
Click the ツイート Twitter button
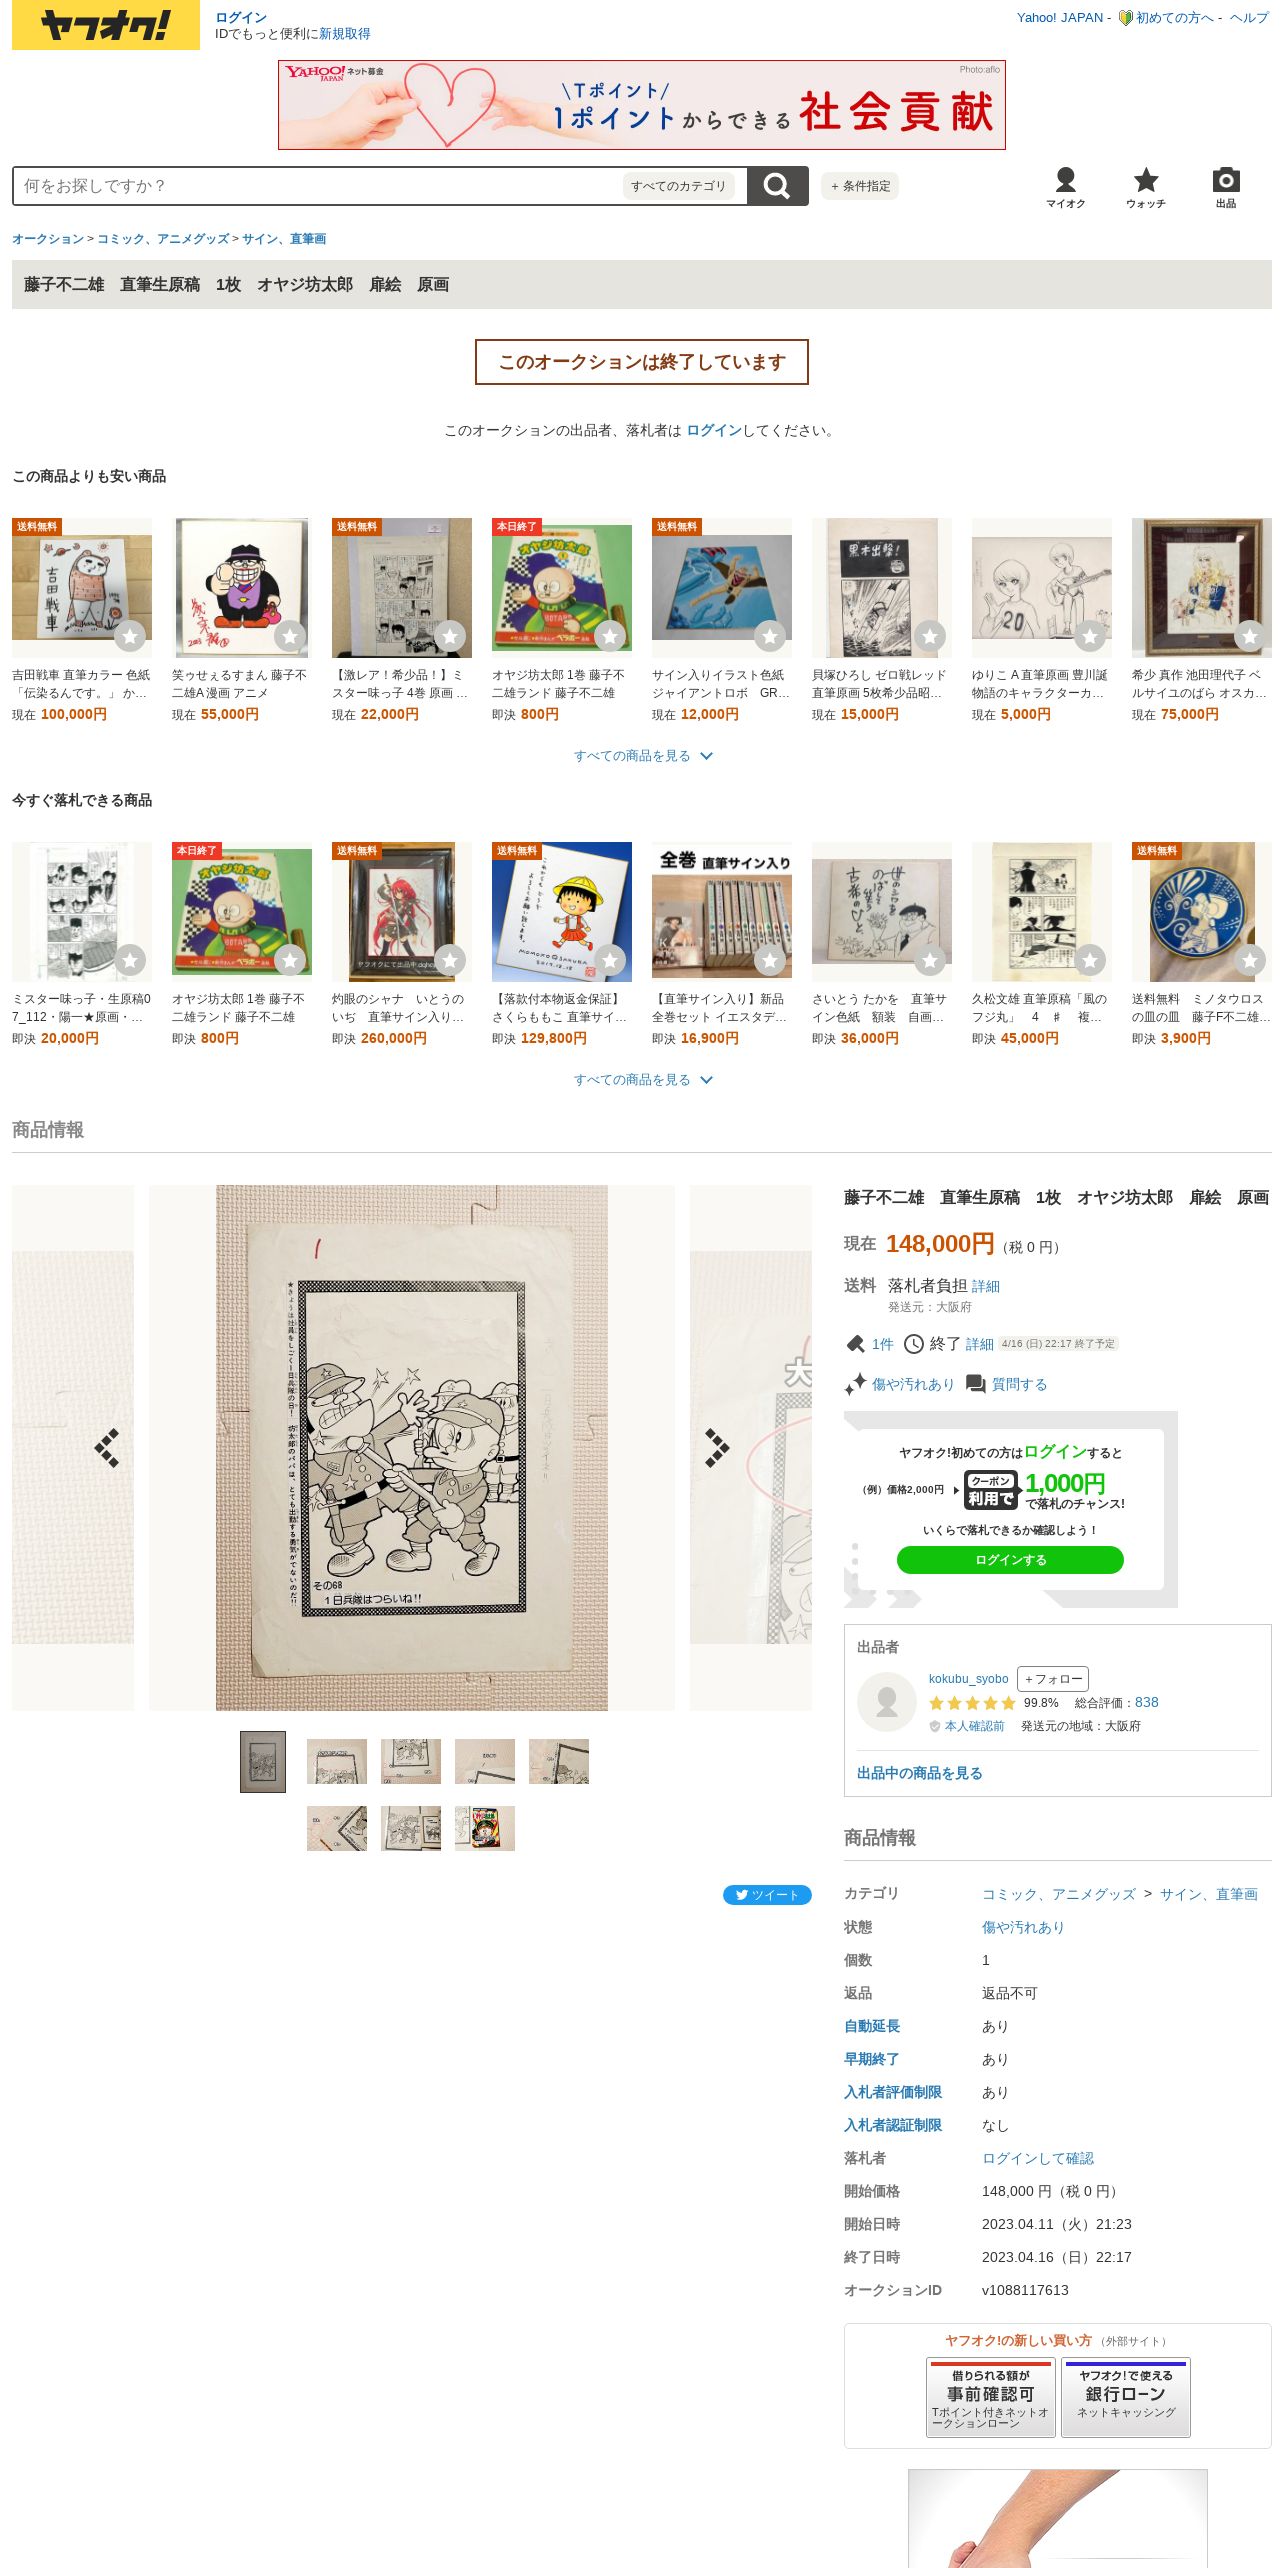tap(767, 1895)
